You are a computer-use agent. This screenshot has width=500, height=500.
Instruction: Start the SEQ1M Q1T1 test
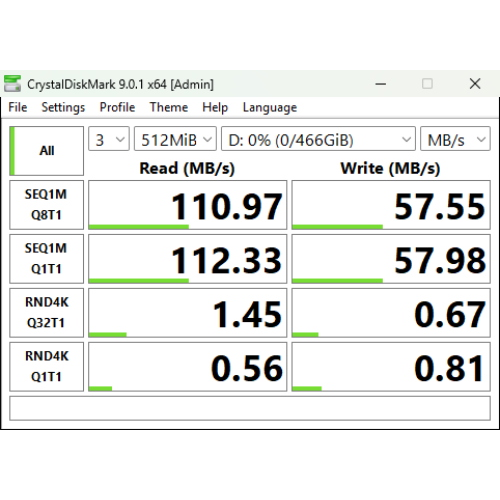click(46, 259)
